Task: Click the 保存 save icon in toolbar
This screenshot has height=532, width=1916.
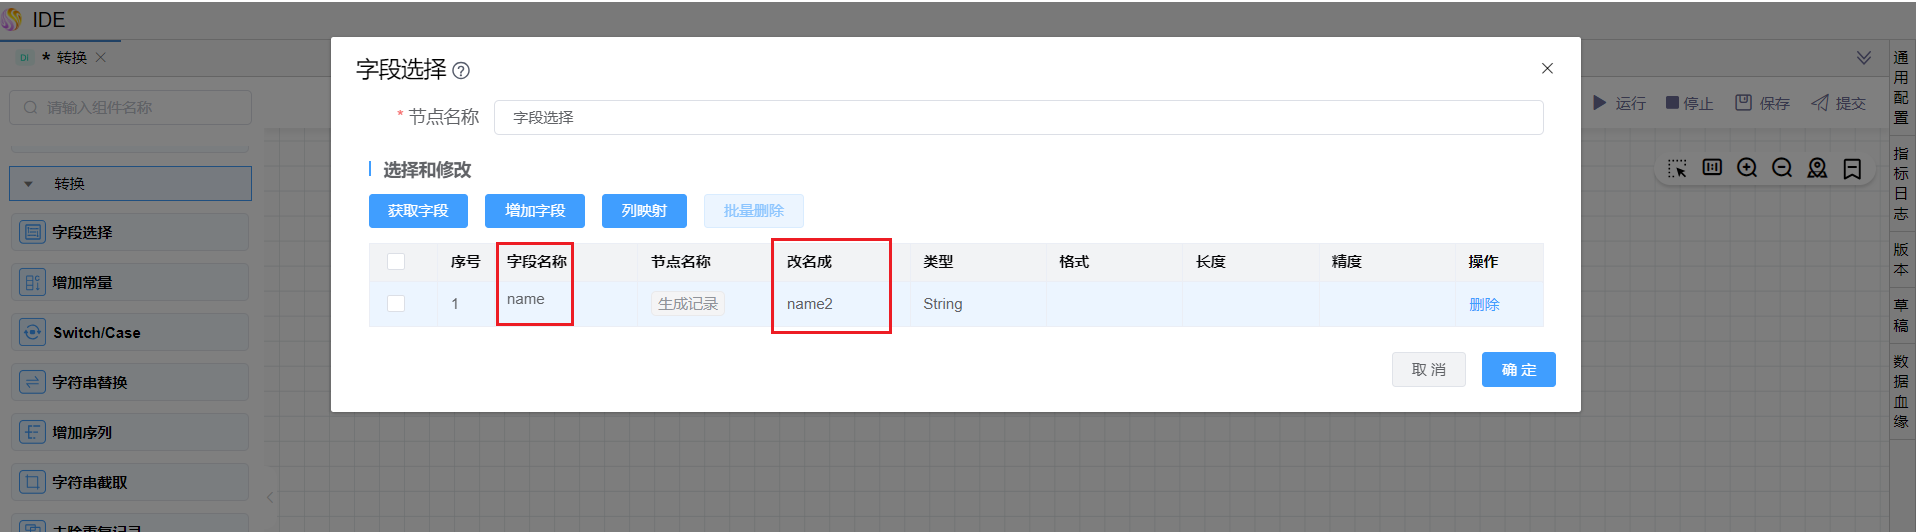Action: pos(1744,102)
